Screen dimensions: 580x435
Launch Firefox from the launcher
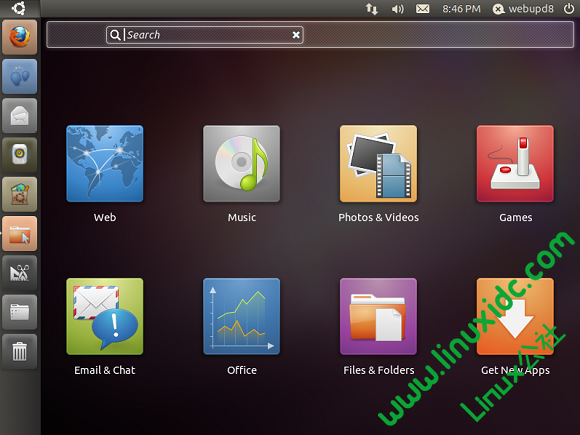tap(20, 37)
